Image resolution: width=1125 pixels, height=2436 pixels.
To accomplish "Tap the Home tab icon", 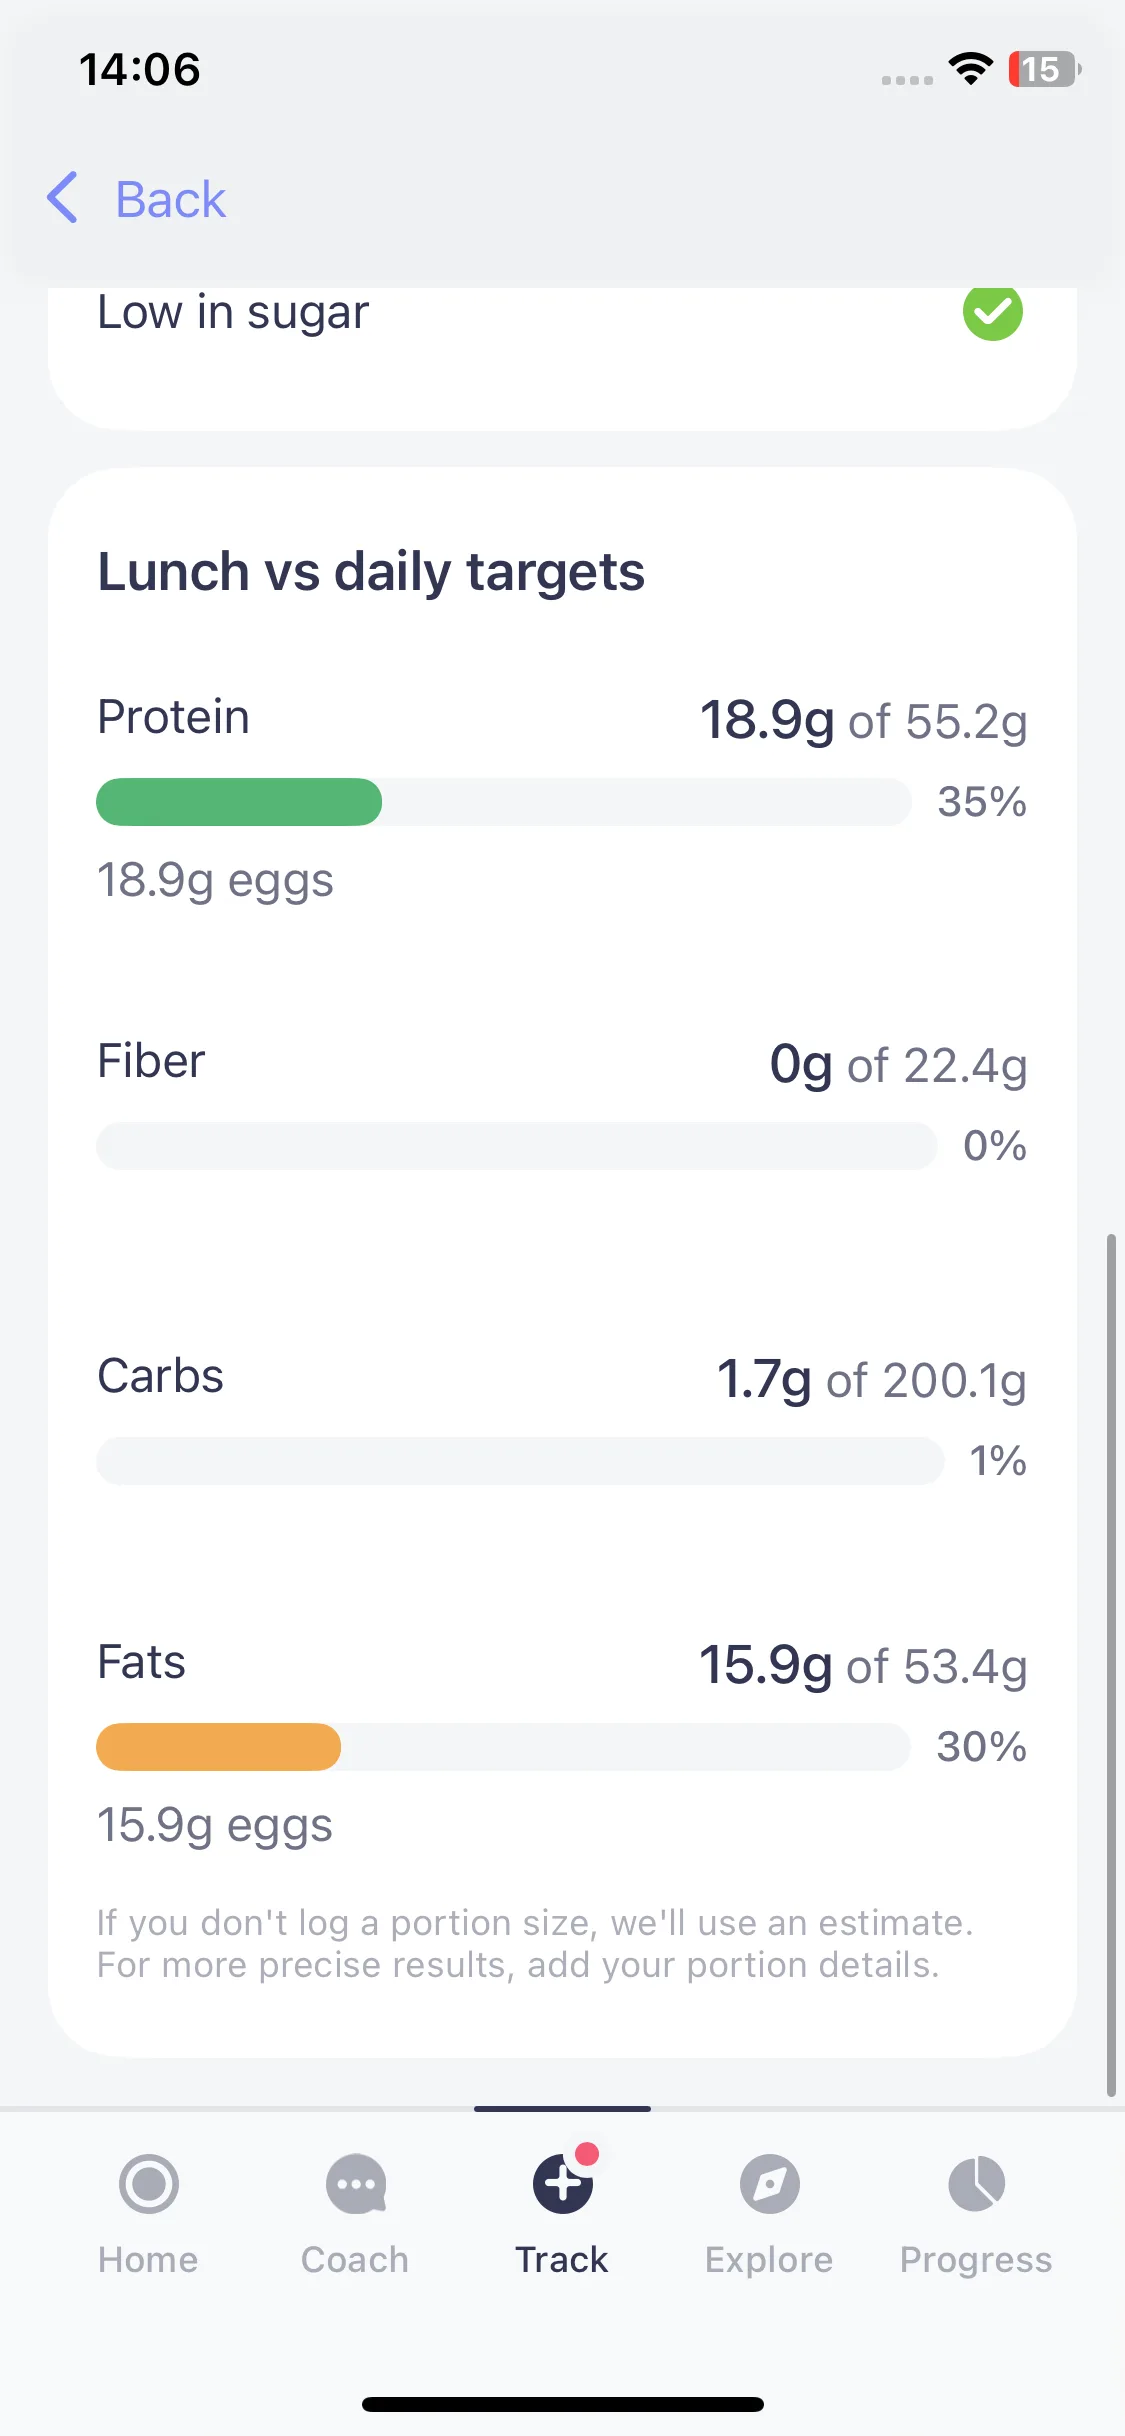I will coord(149,2184).
